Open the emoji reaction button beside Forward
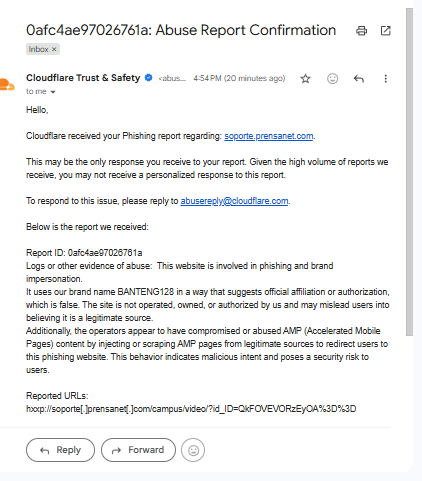Screen dimensions: 422x481 (193, 450)
